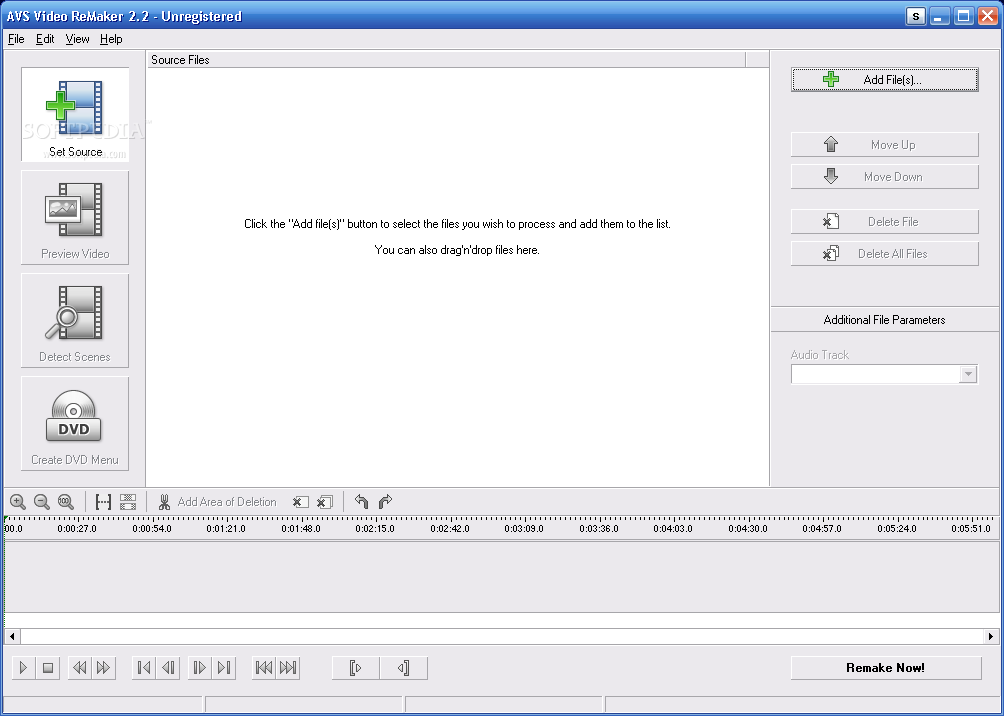Screen dimensions: 1004x716
Task: Select the Set Source step icon
Action: pos(75,114)
